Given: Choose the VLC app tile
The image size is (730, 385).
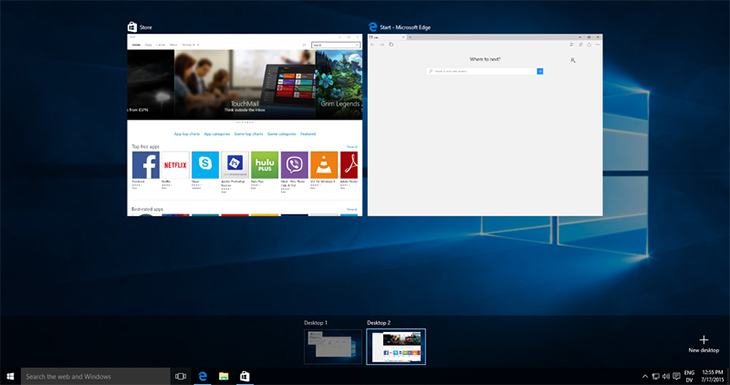Looking at the screenshot, I should 324,165.
